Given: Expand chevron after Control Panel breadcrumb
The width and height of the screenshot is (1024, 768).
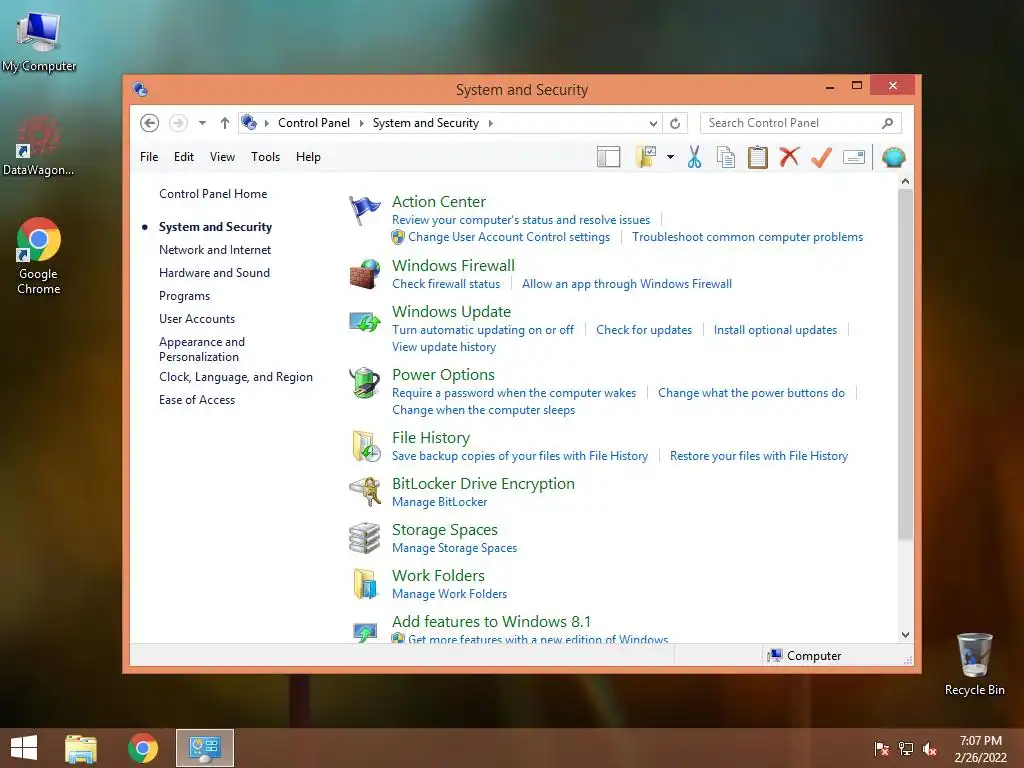Looking at the screenshot, I should 362,123.
